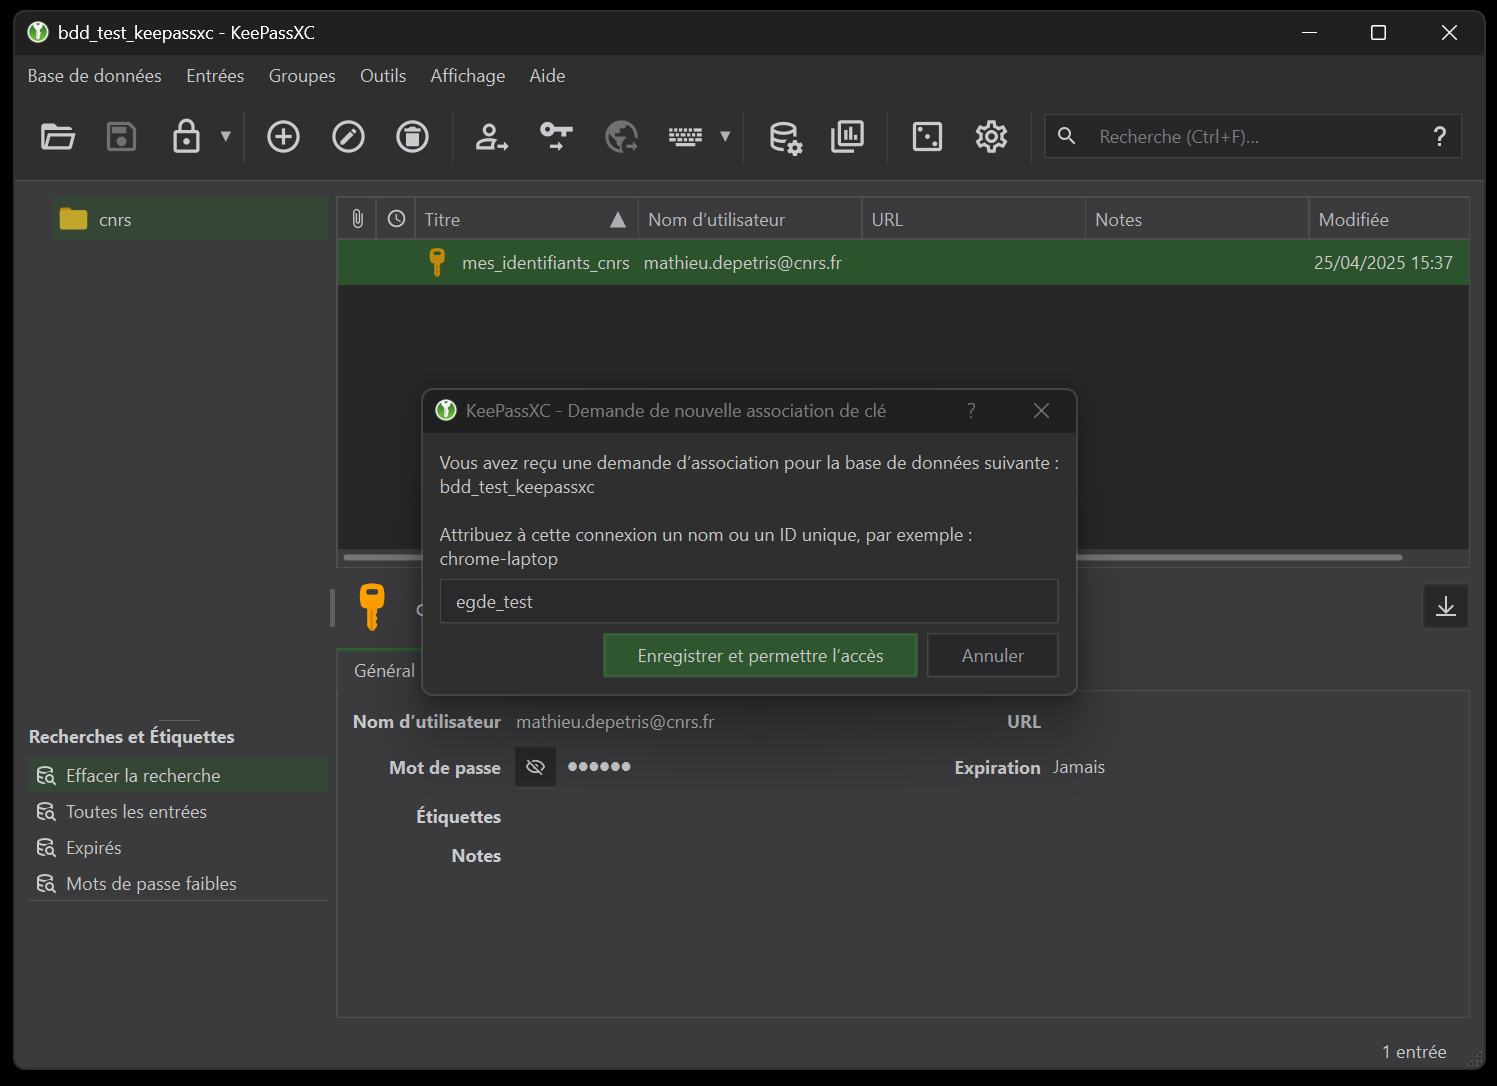Open application settings gear icon
Viewport: 1497px width, 1086px height.
(x=991, y=136)
